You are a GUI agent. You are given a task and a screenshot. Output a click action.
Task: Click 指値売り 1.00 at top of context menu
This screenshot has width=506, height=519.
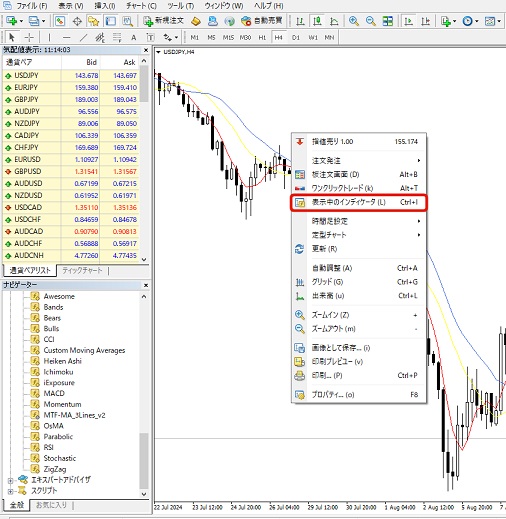point(359,142)
